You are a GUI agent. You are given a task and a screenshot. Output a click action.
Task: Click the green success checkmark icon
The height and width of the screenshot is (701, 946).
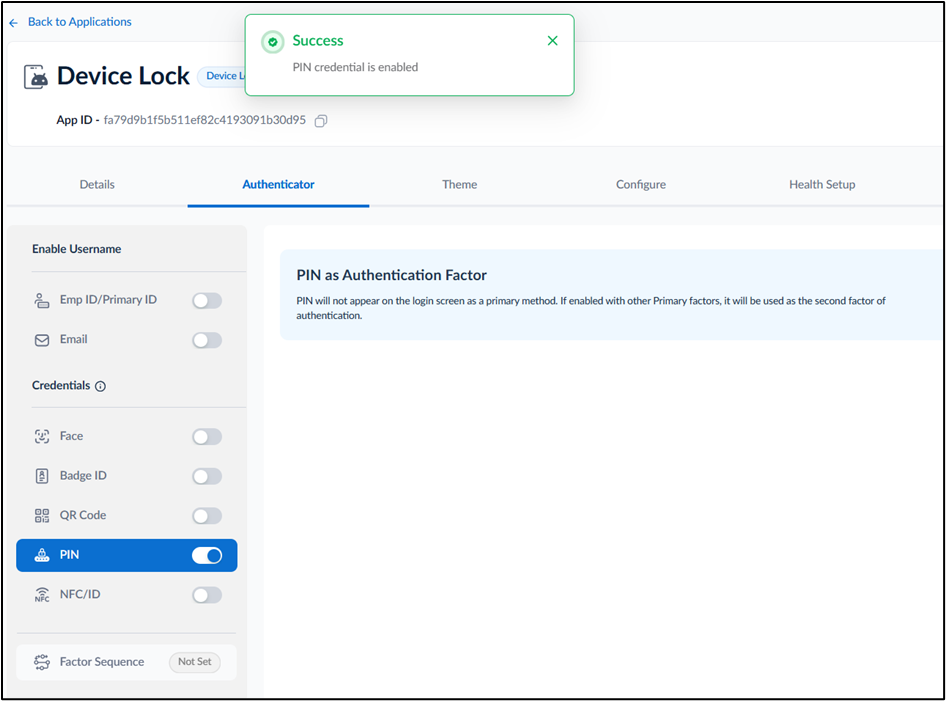[x=273, y=42]
